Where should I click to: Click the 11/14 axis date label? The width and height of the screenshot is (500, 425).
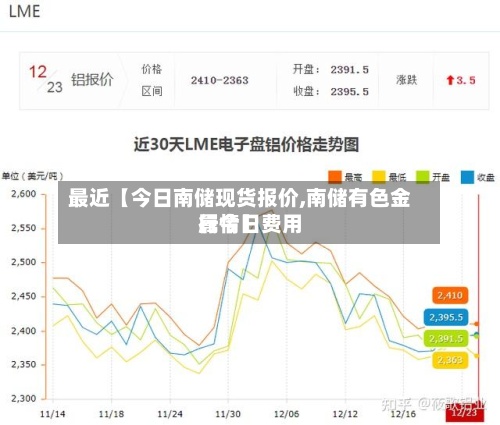(x=53, y=414)
